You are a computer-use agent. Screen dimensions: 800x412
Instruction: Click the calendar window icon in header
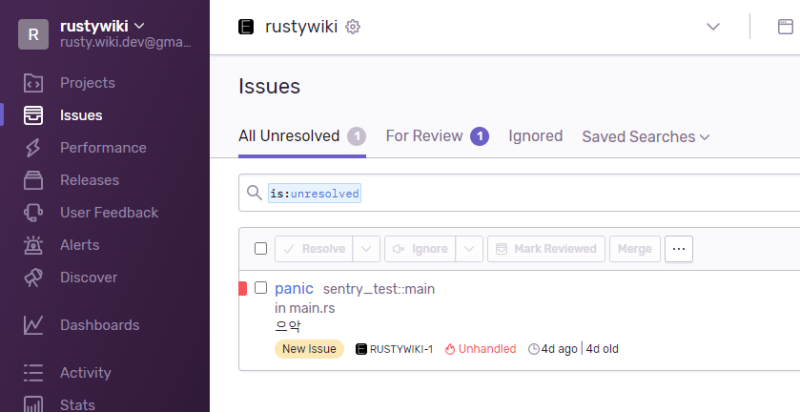click(786, 27)
